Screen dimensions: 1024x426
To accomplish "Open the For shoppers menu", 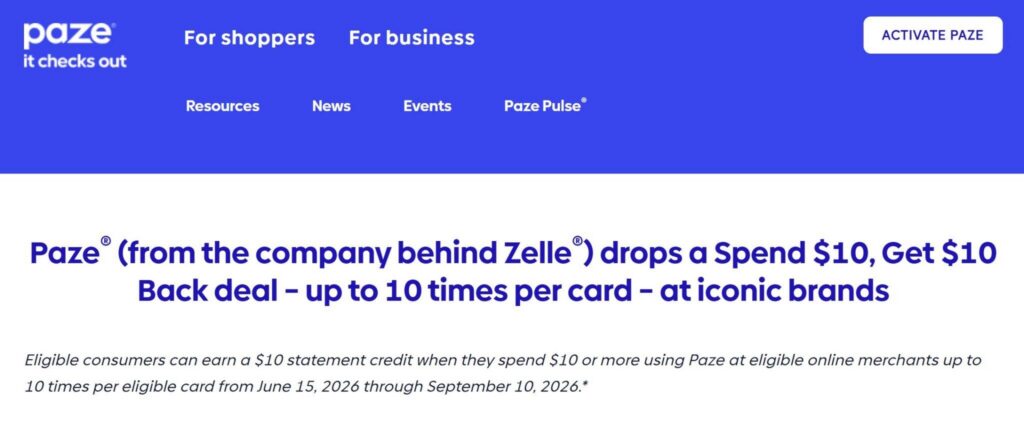I will coord(249,38).
